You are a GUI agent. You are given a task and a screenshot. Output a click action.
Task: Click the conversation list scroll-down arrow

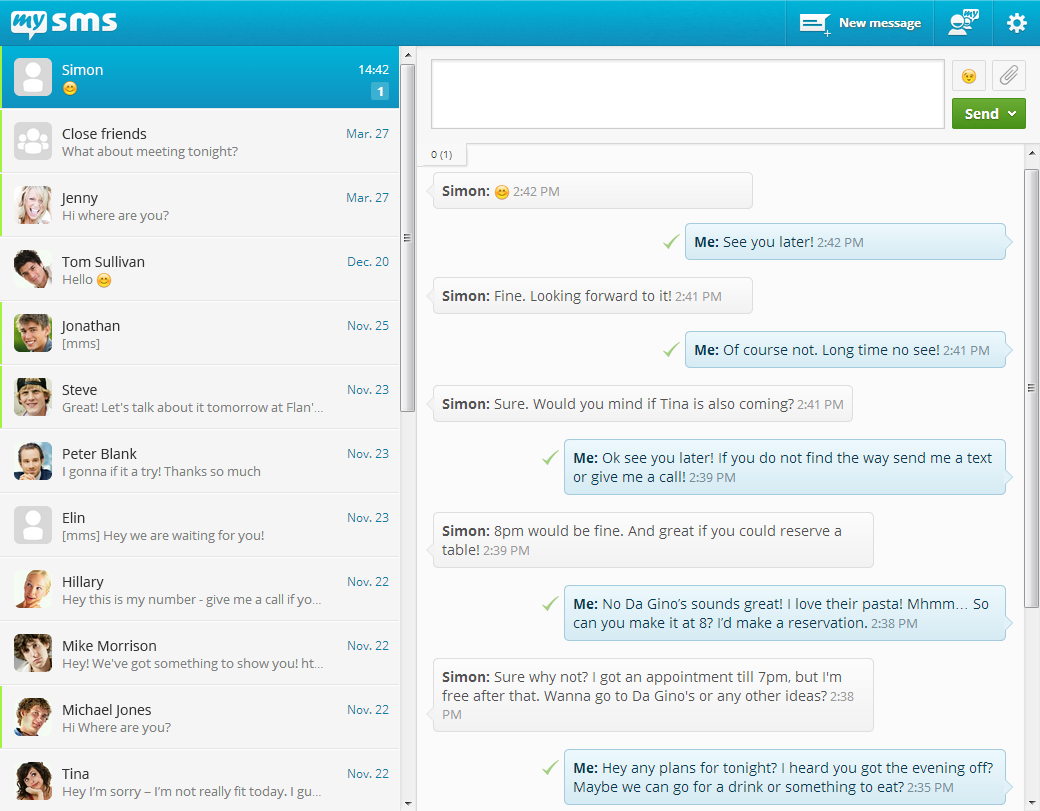[x=407, y=803]
